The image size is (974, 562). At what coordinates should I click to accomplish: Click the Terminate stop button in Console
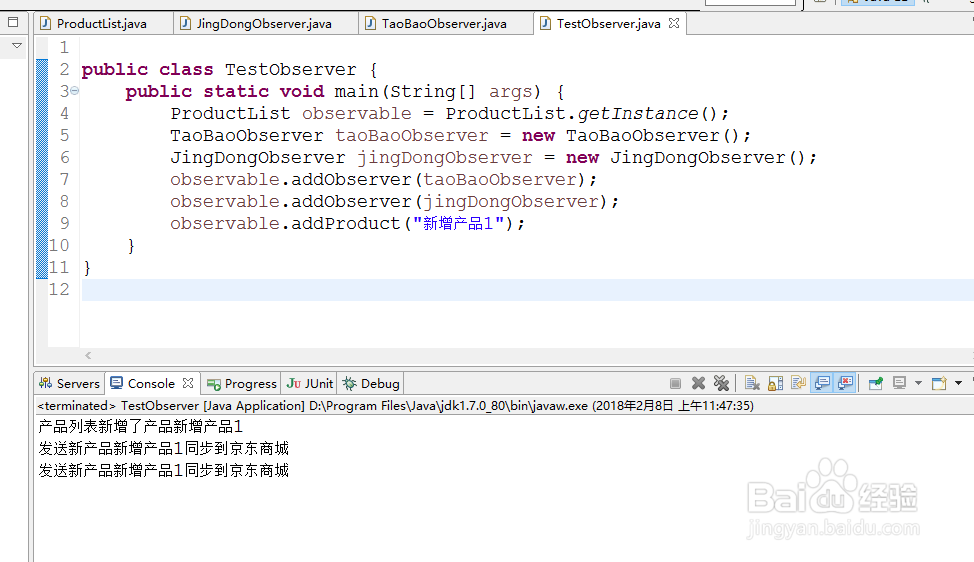click(x=675, y=383)
